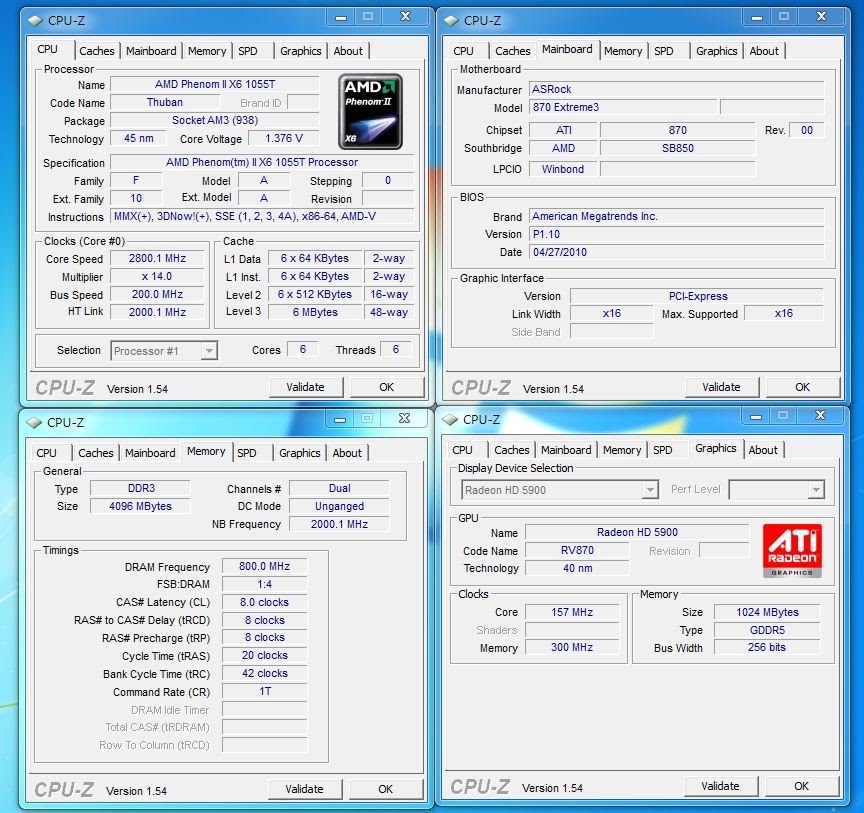
Task: Click the GPU memory Size value 1024 MBytes
Action: (767, 612)
